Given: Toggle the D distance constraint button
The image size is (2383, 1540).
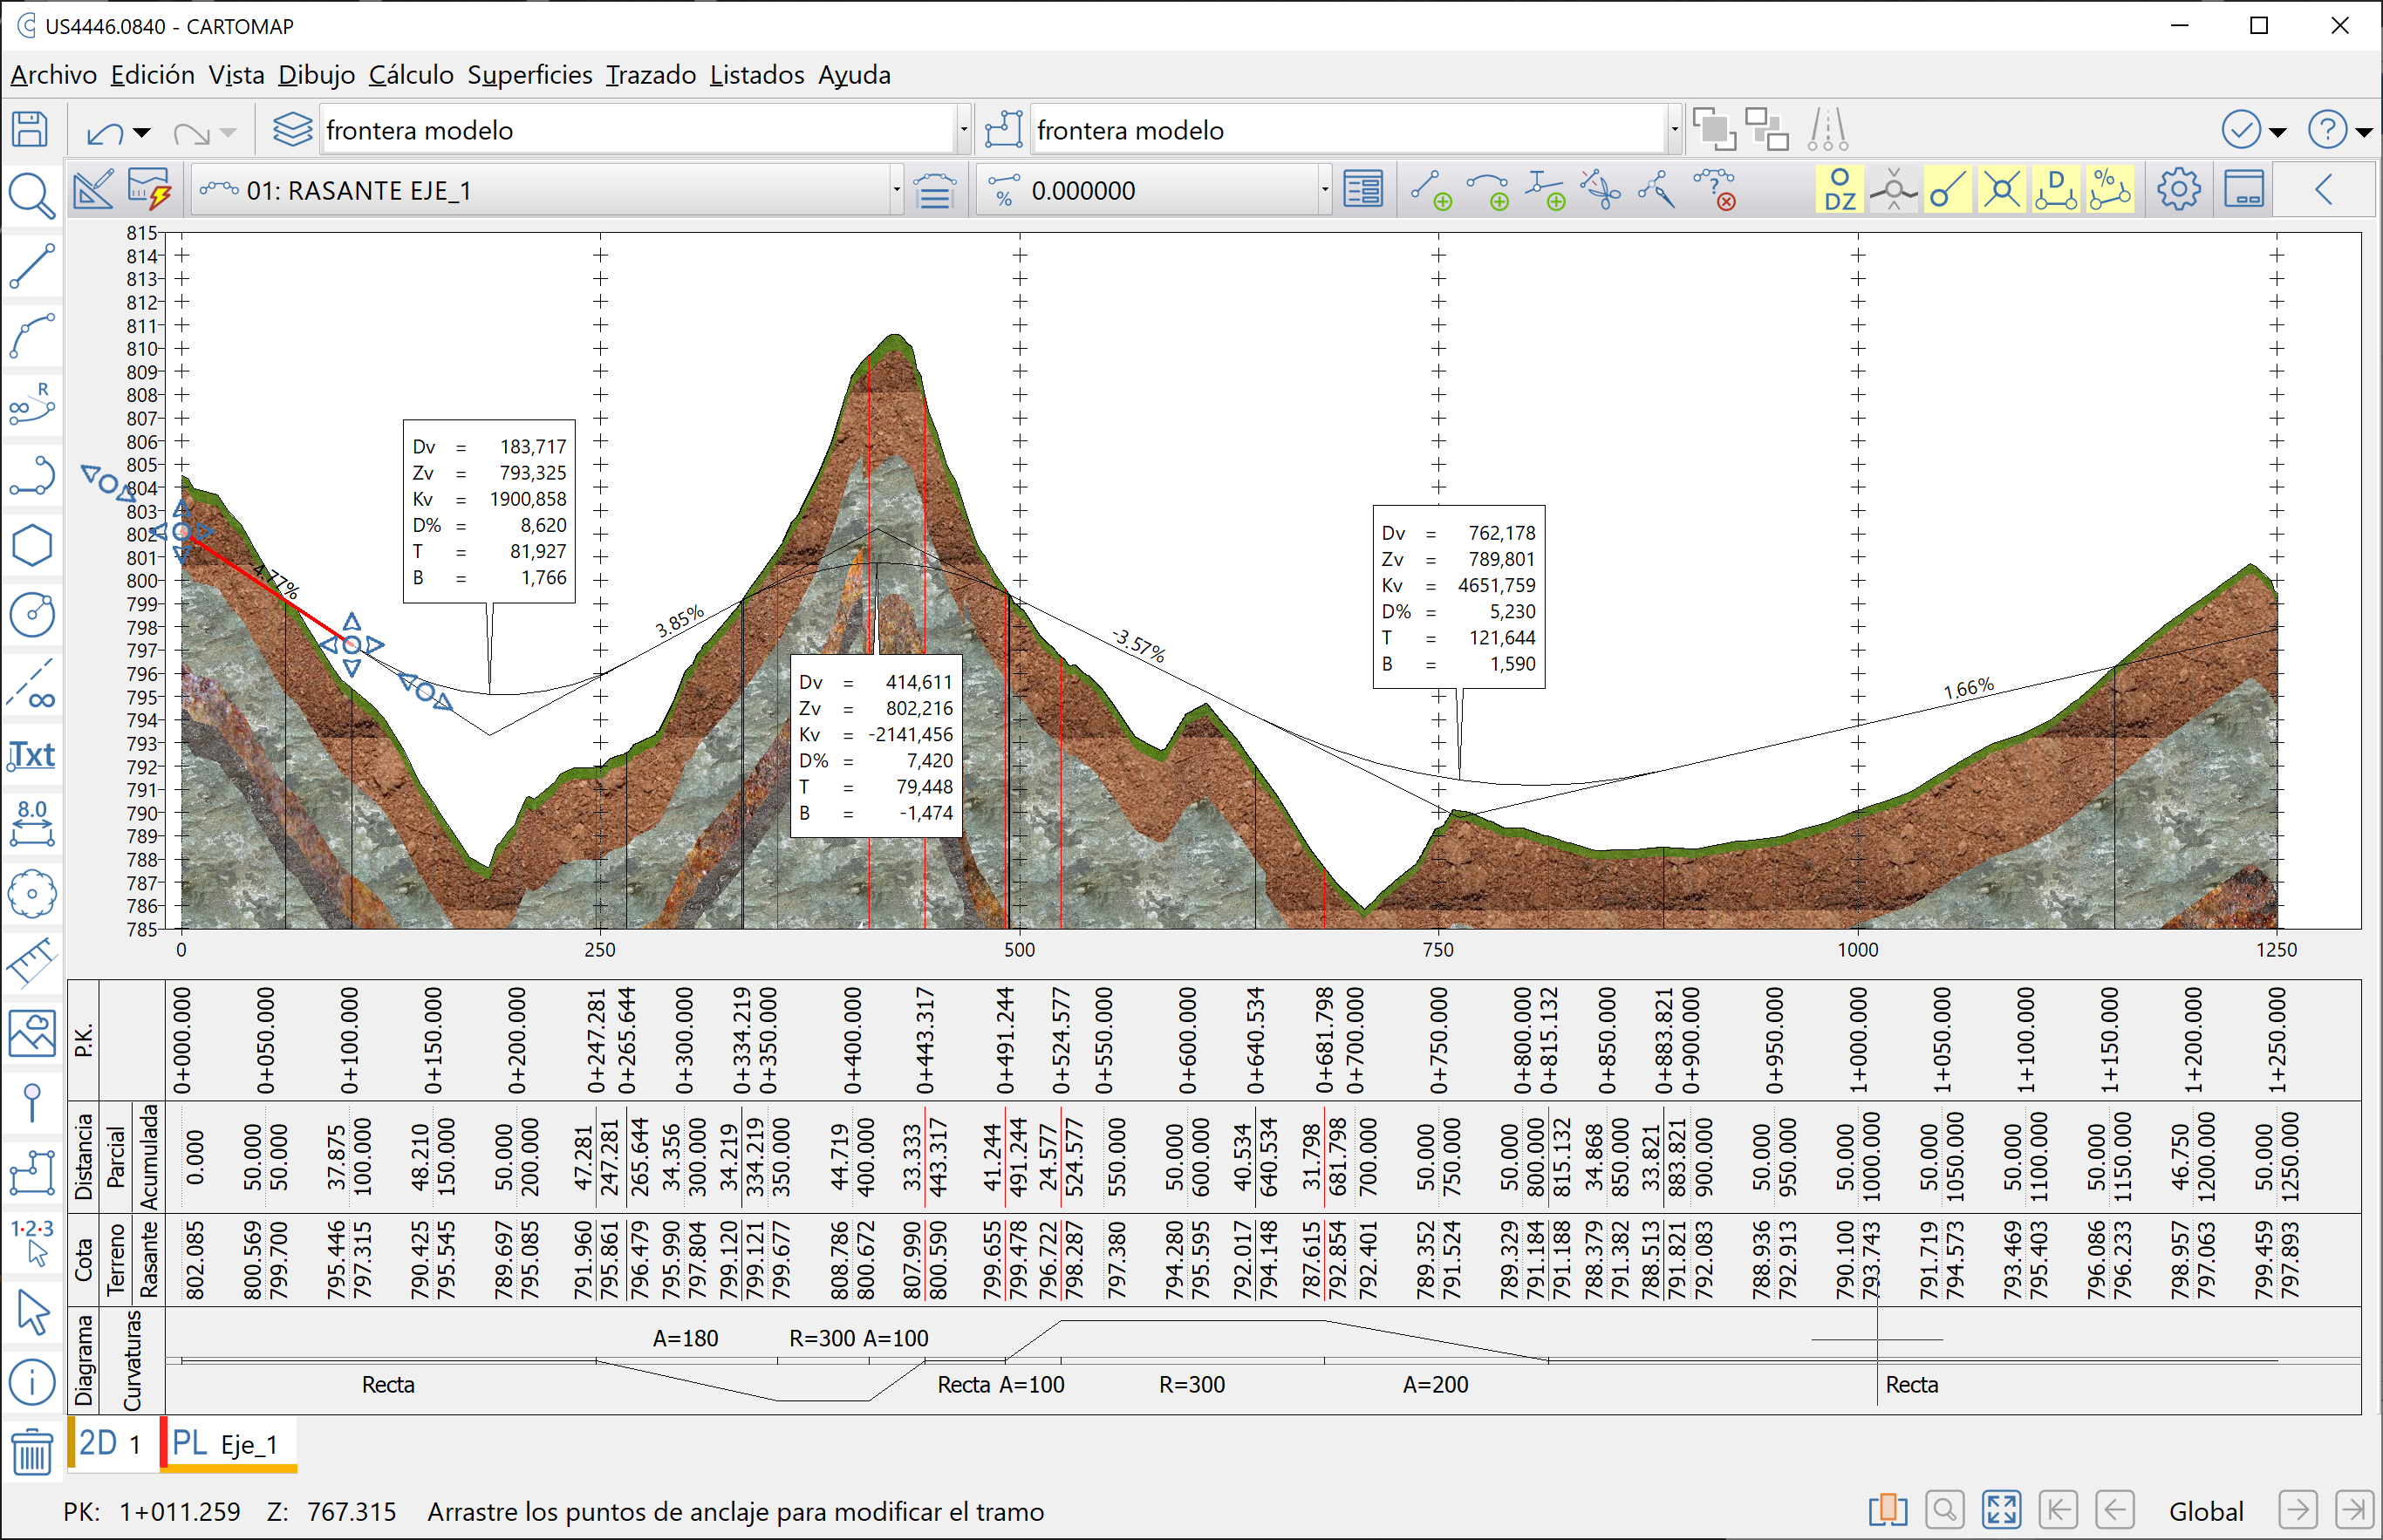Looking at the screenshot, I should 2055,189.
